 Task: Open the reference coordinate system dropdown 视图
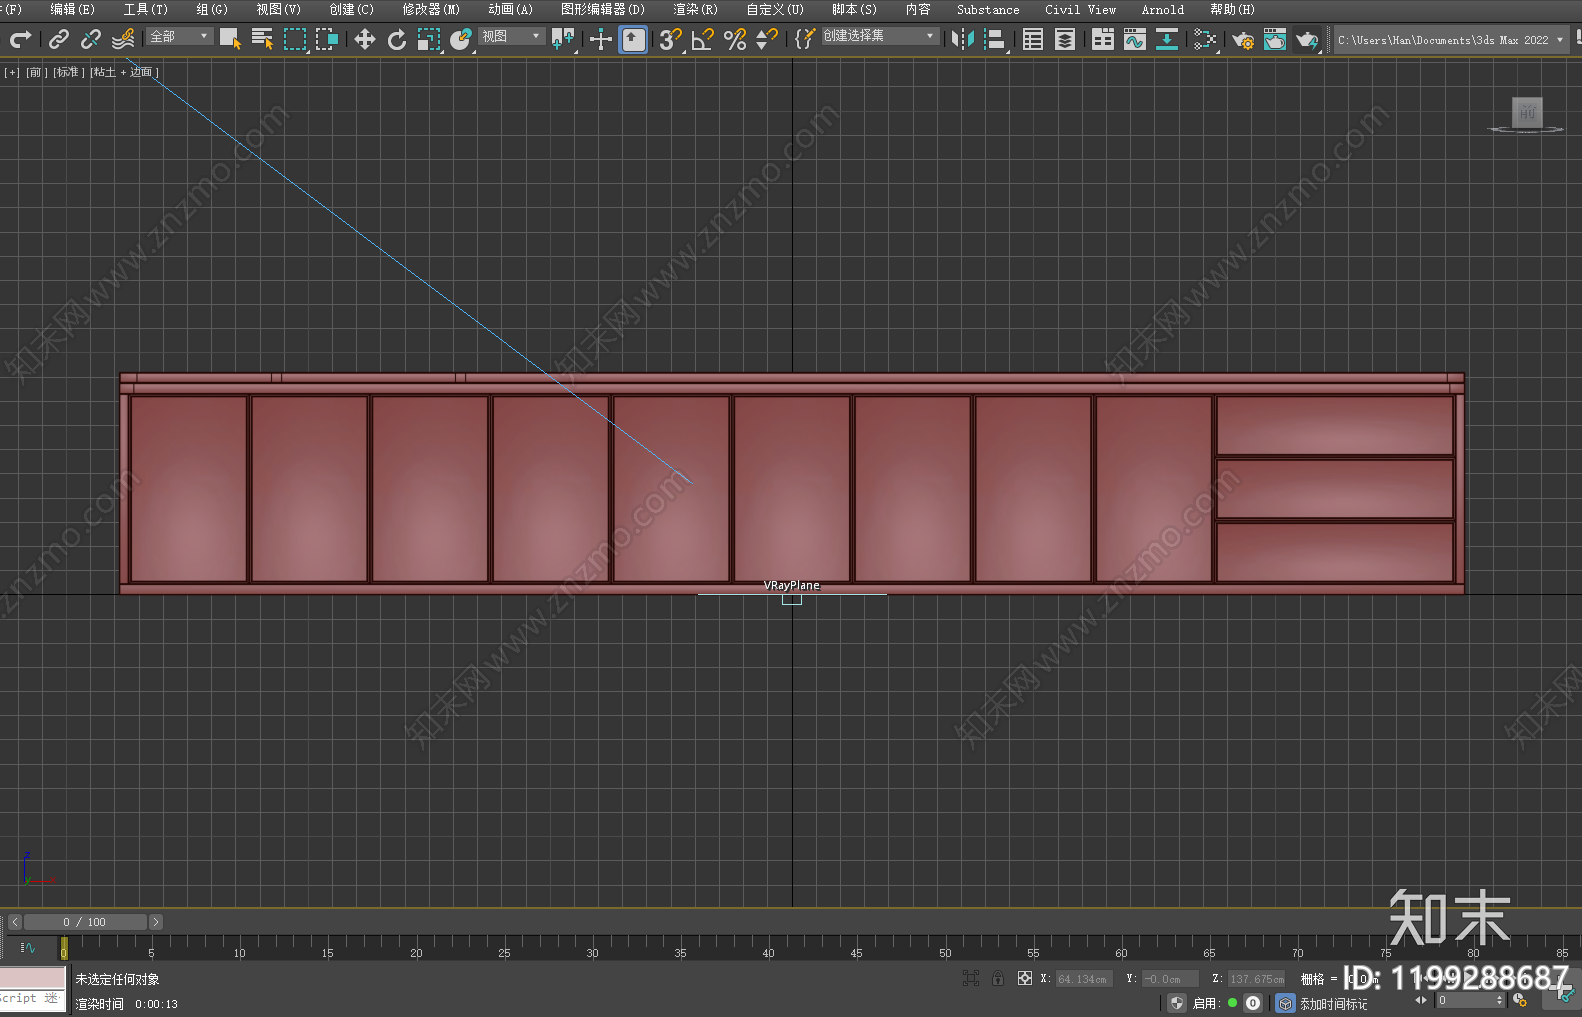coord(511,36)
